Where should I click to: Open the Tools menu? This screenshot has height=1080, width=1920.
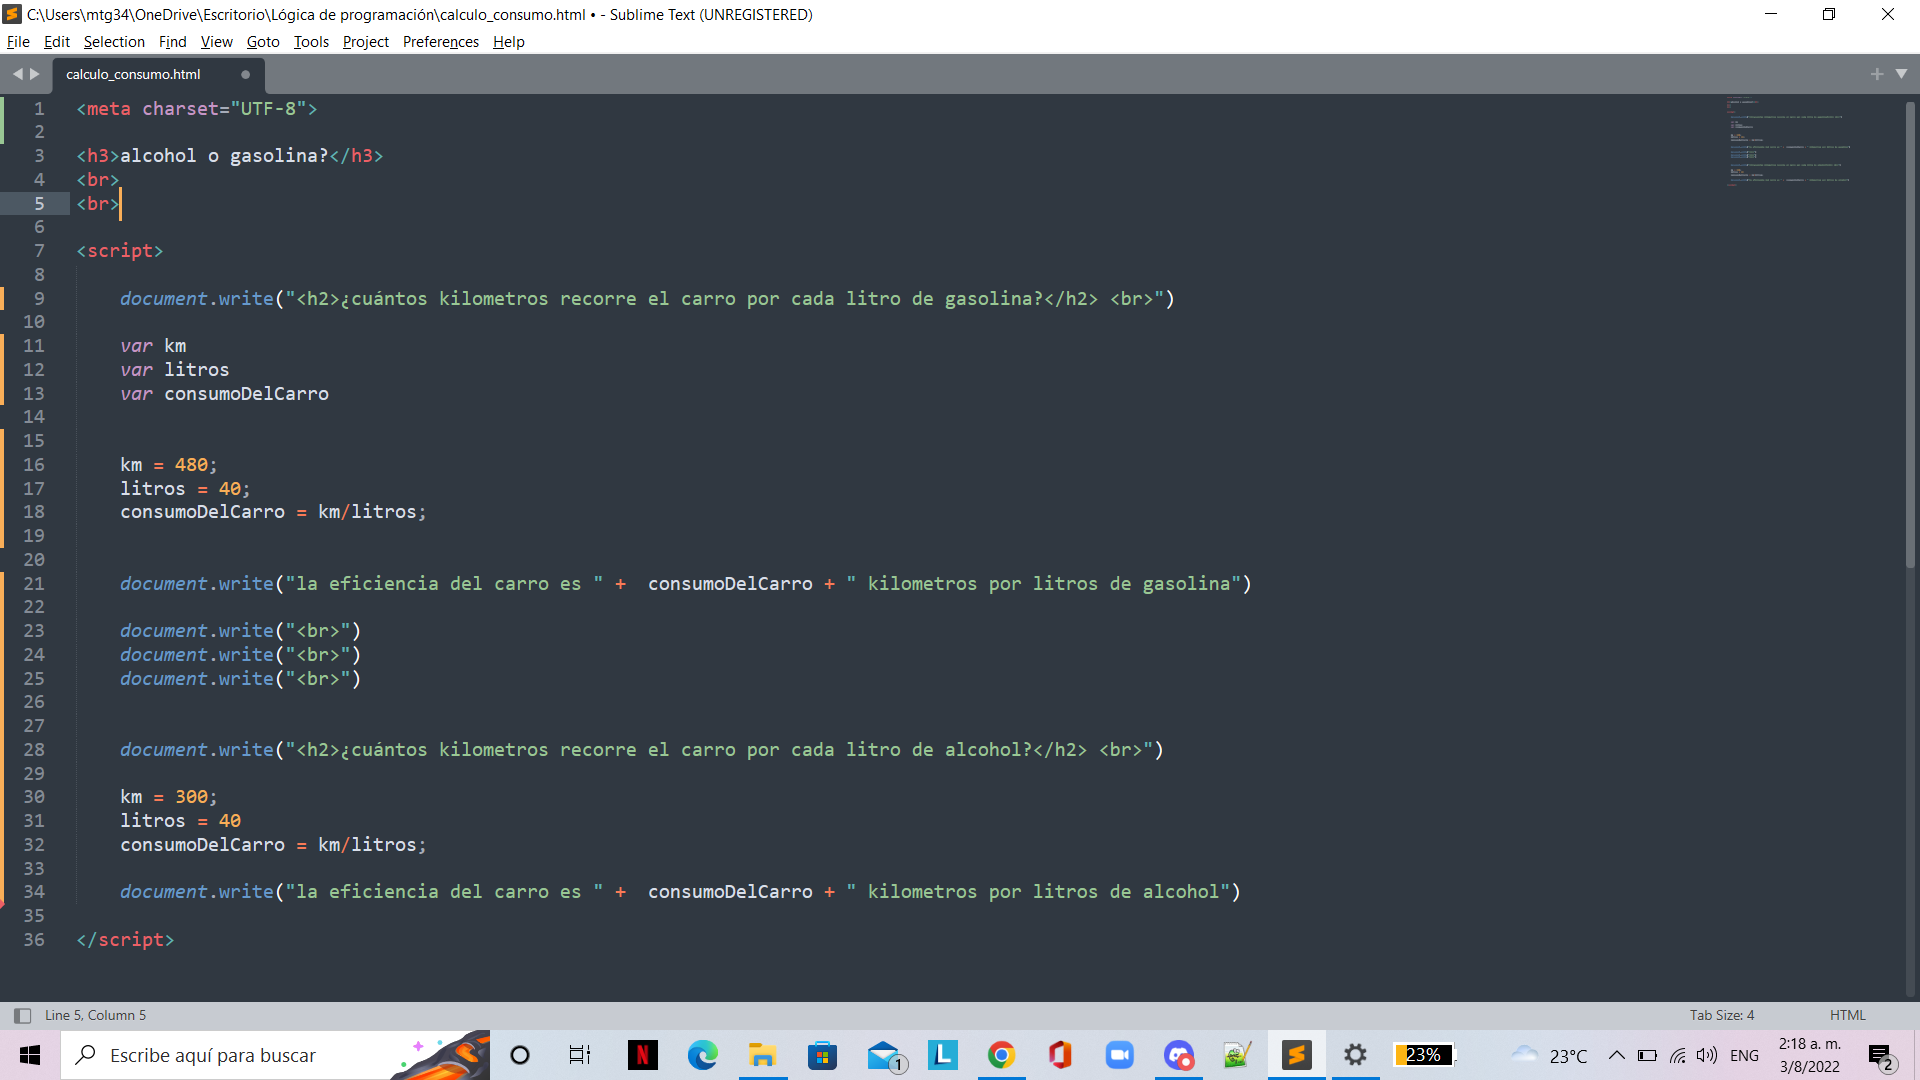point(311,42)
